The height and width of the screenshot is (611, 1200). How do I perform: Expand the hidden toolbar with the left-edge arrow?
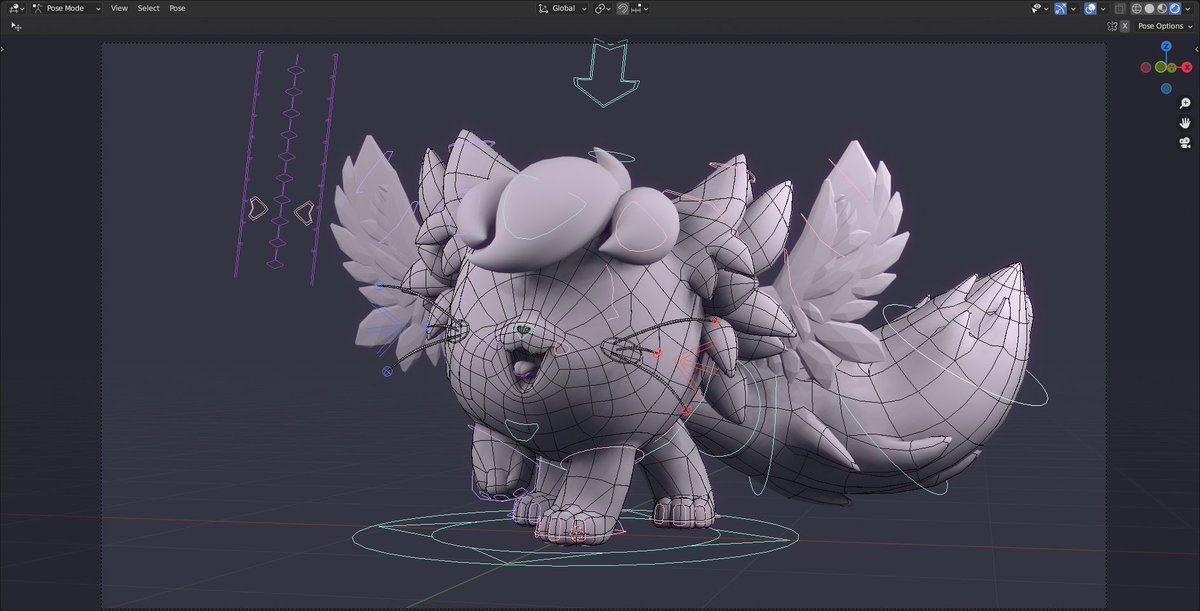[x=3, y=49]
